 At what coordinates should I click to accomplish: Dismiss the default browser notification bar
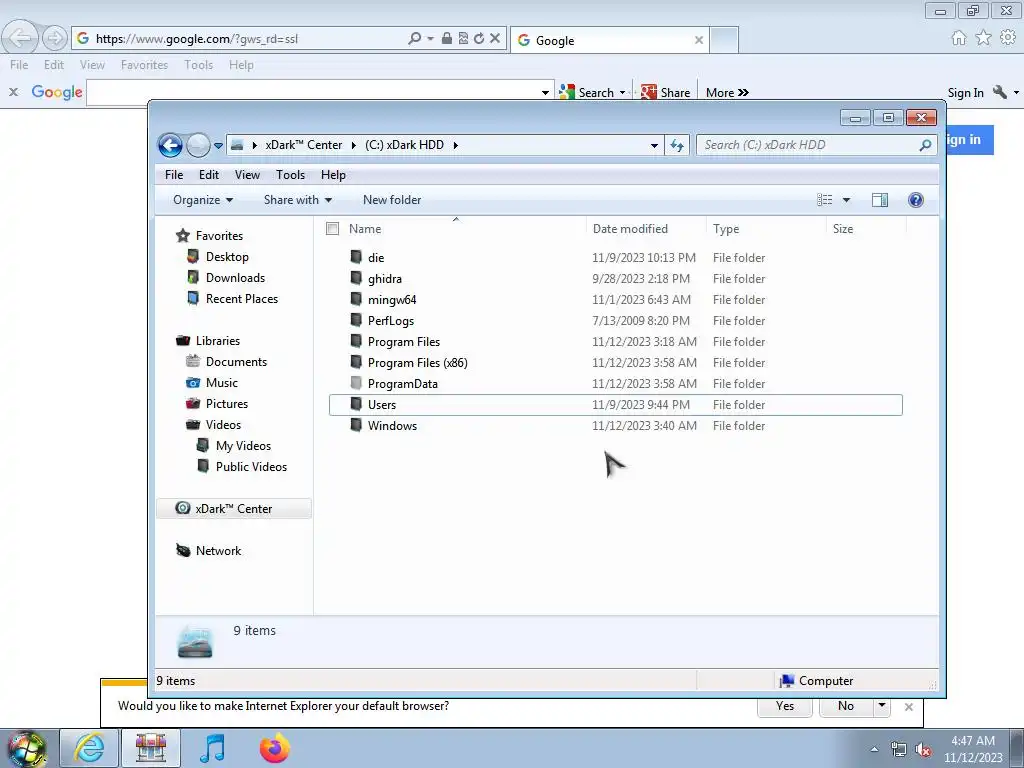(x=908, y=707)
